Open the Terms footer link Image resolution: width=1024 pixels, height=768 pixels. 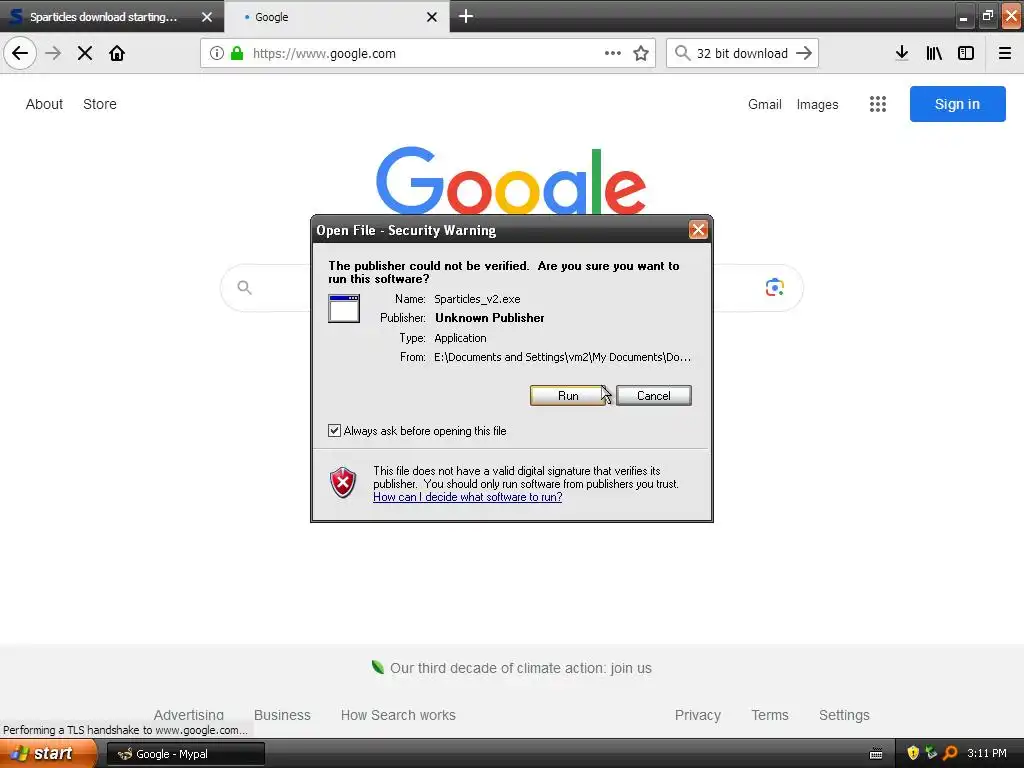[770, 715]
